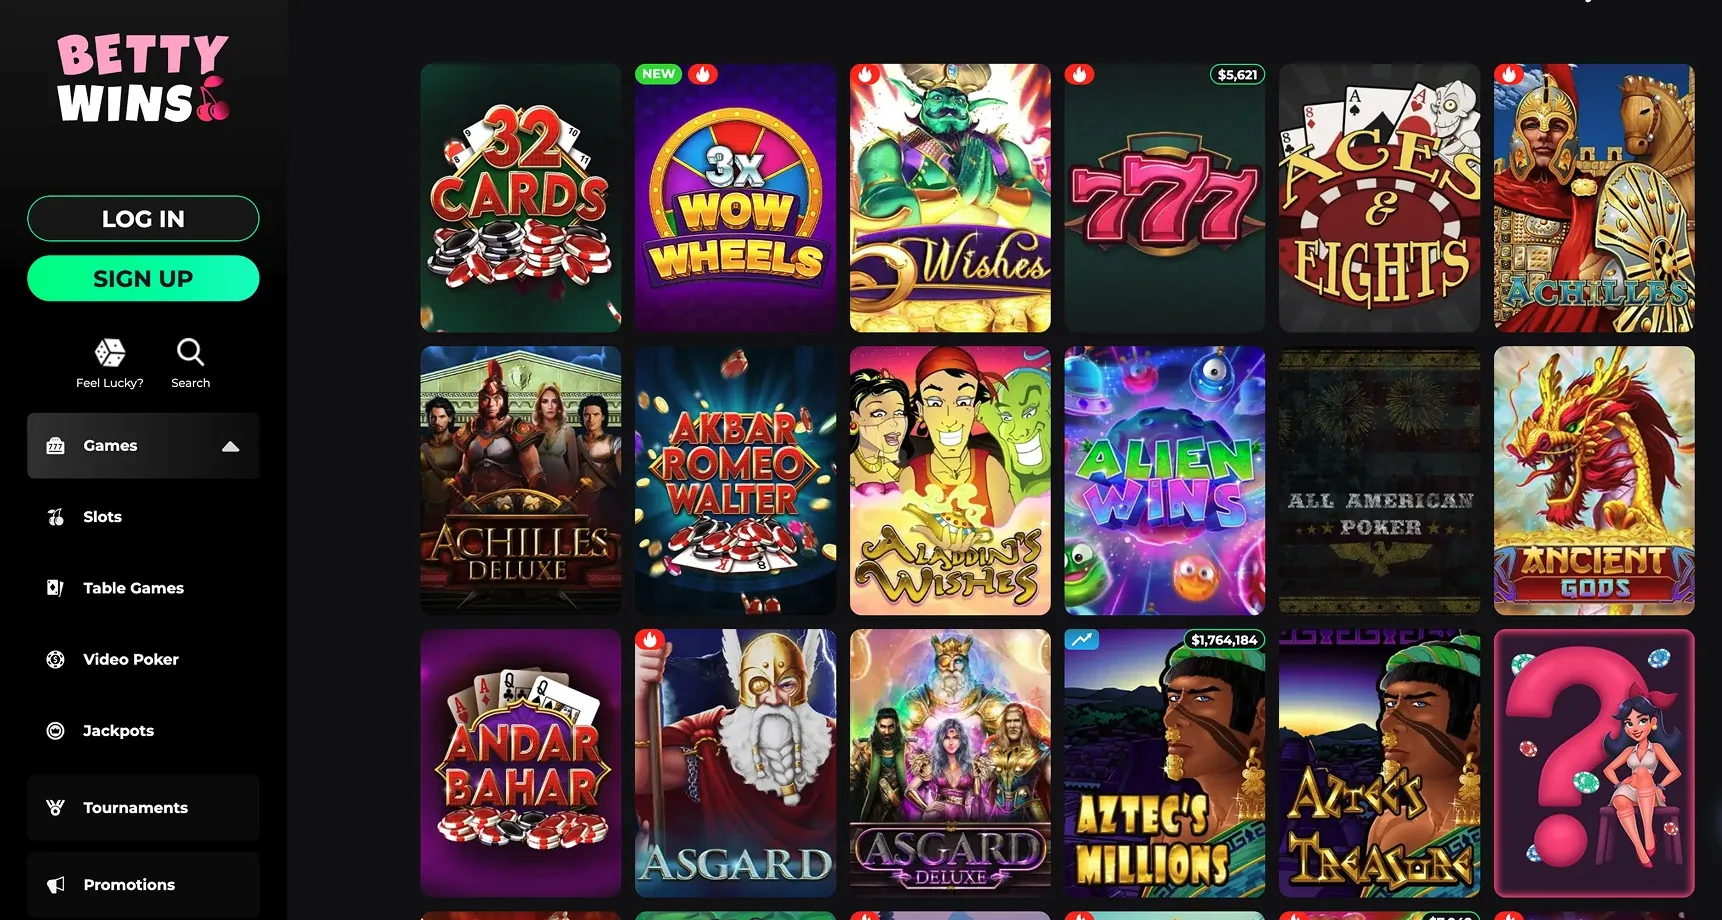Open the 3x Wow Wheels game
Screen dimensions: 1722x920
pyautogui.click(x=736, y=198)
